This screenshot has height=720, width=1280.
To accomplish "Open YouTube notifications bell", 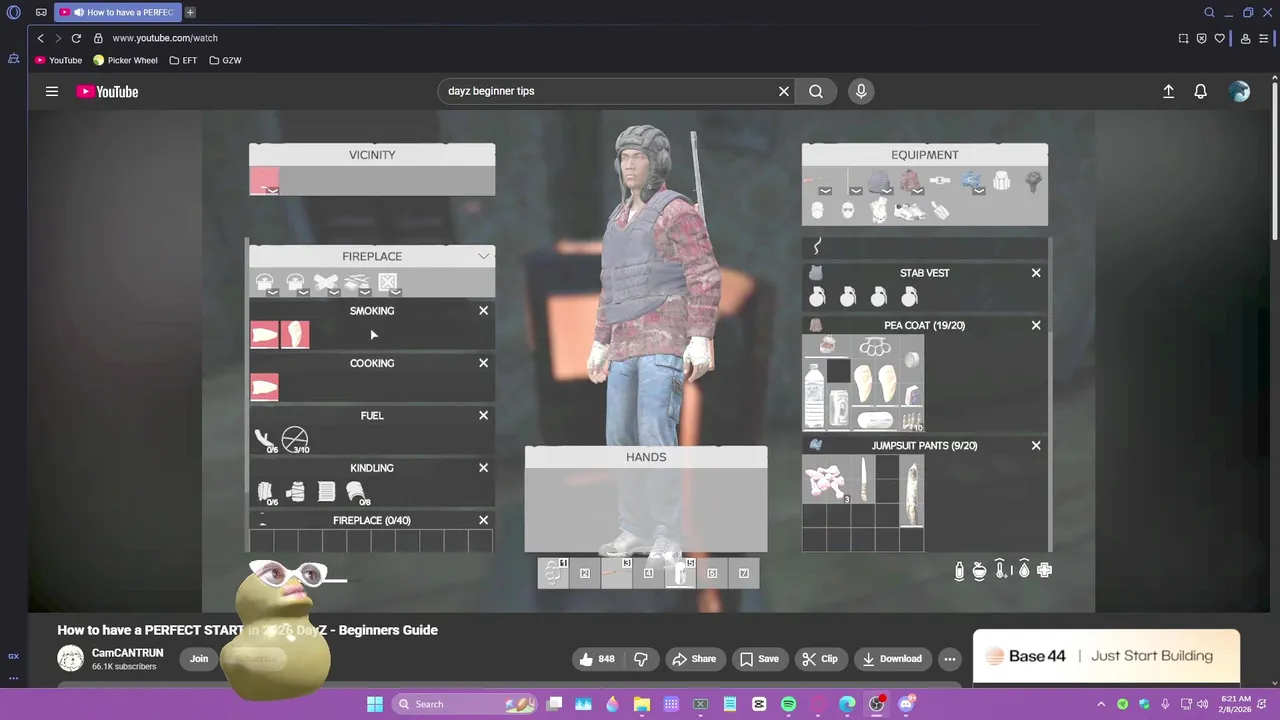I will click(x=1200, y=91).
